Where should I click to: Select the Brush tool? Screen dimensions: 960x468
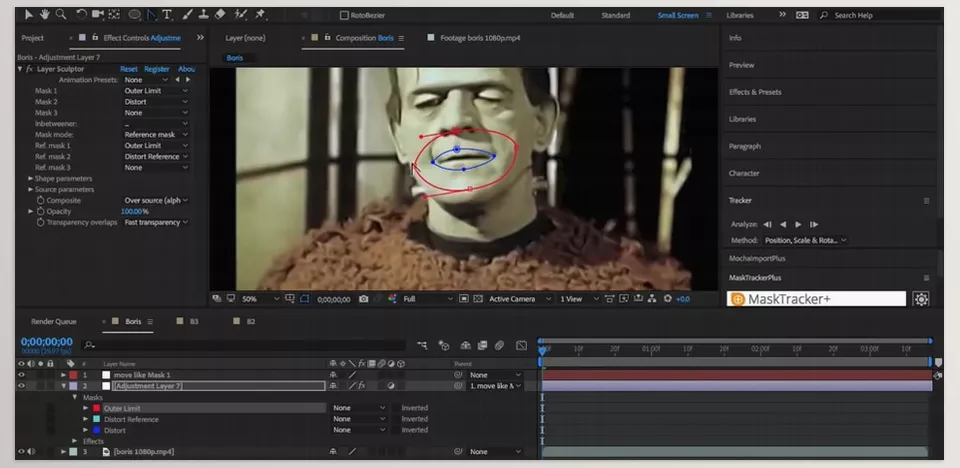click(188, 14)
